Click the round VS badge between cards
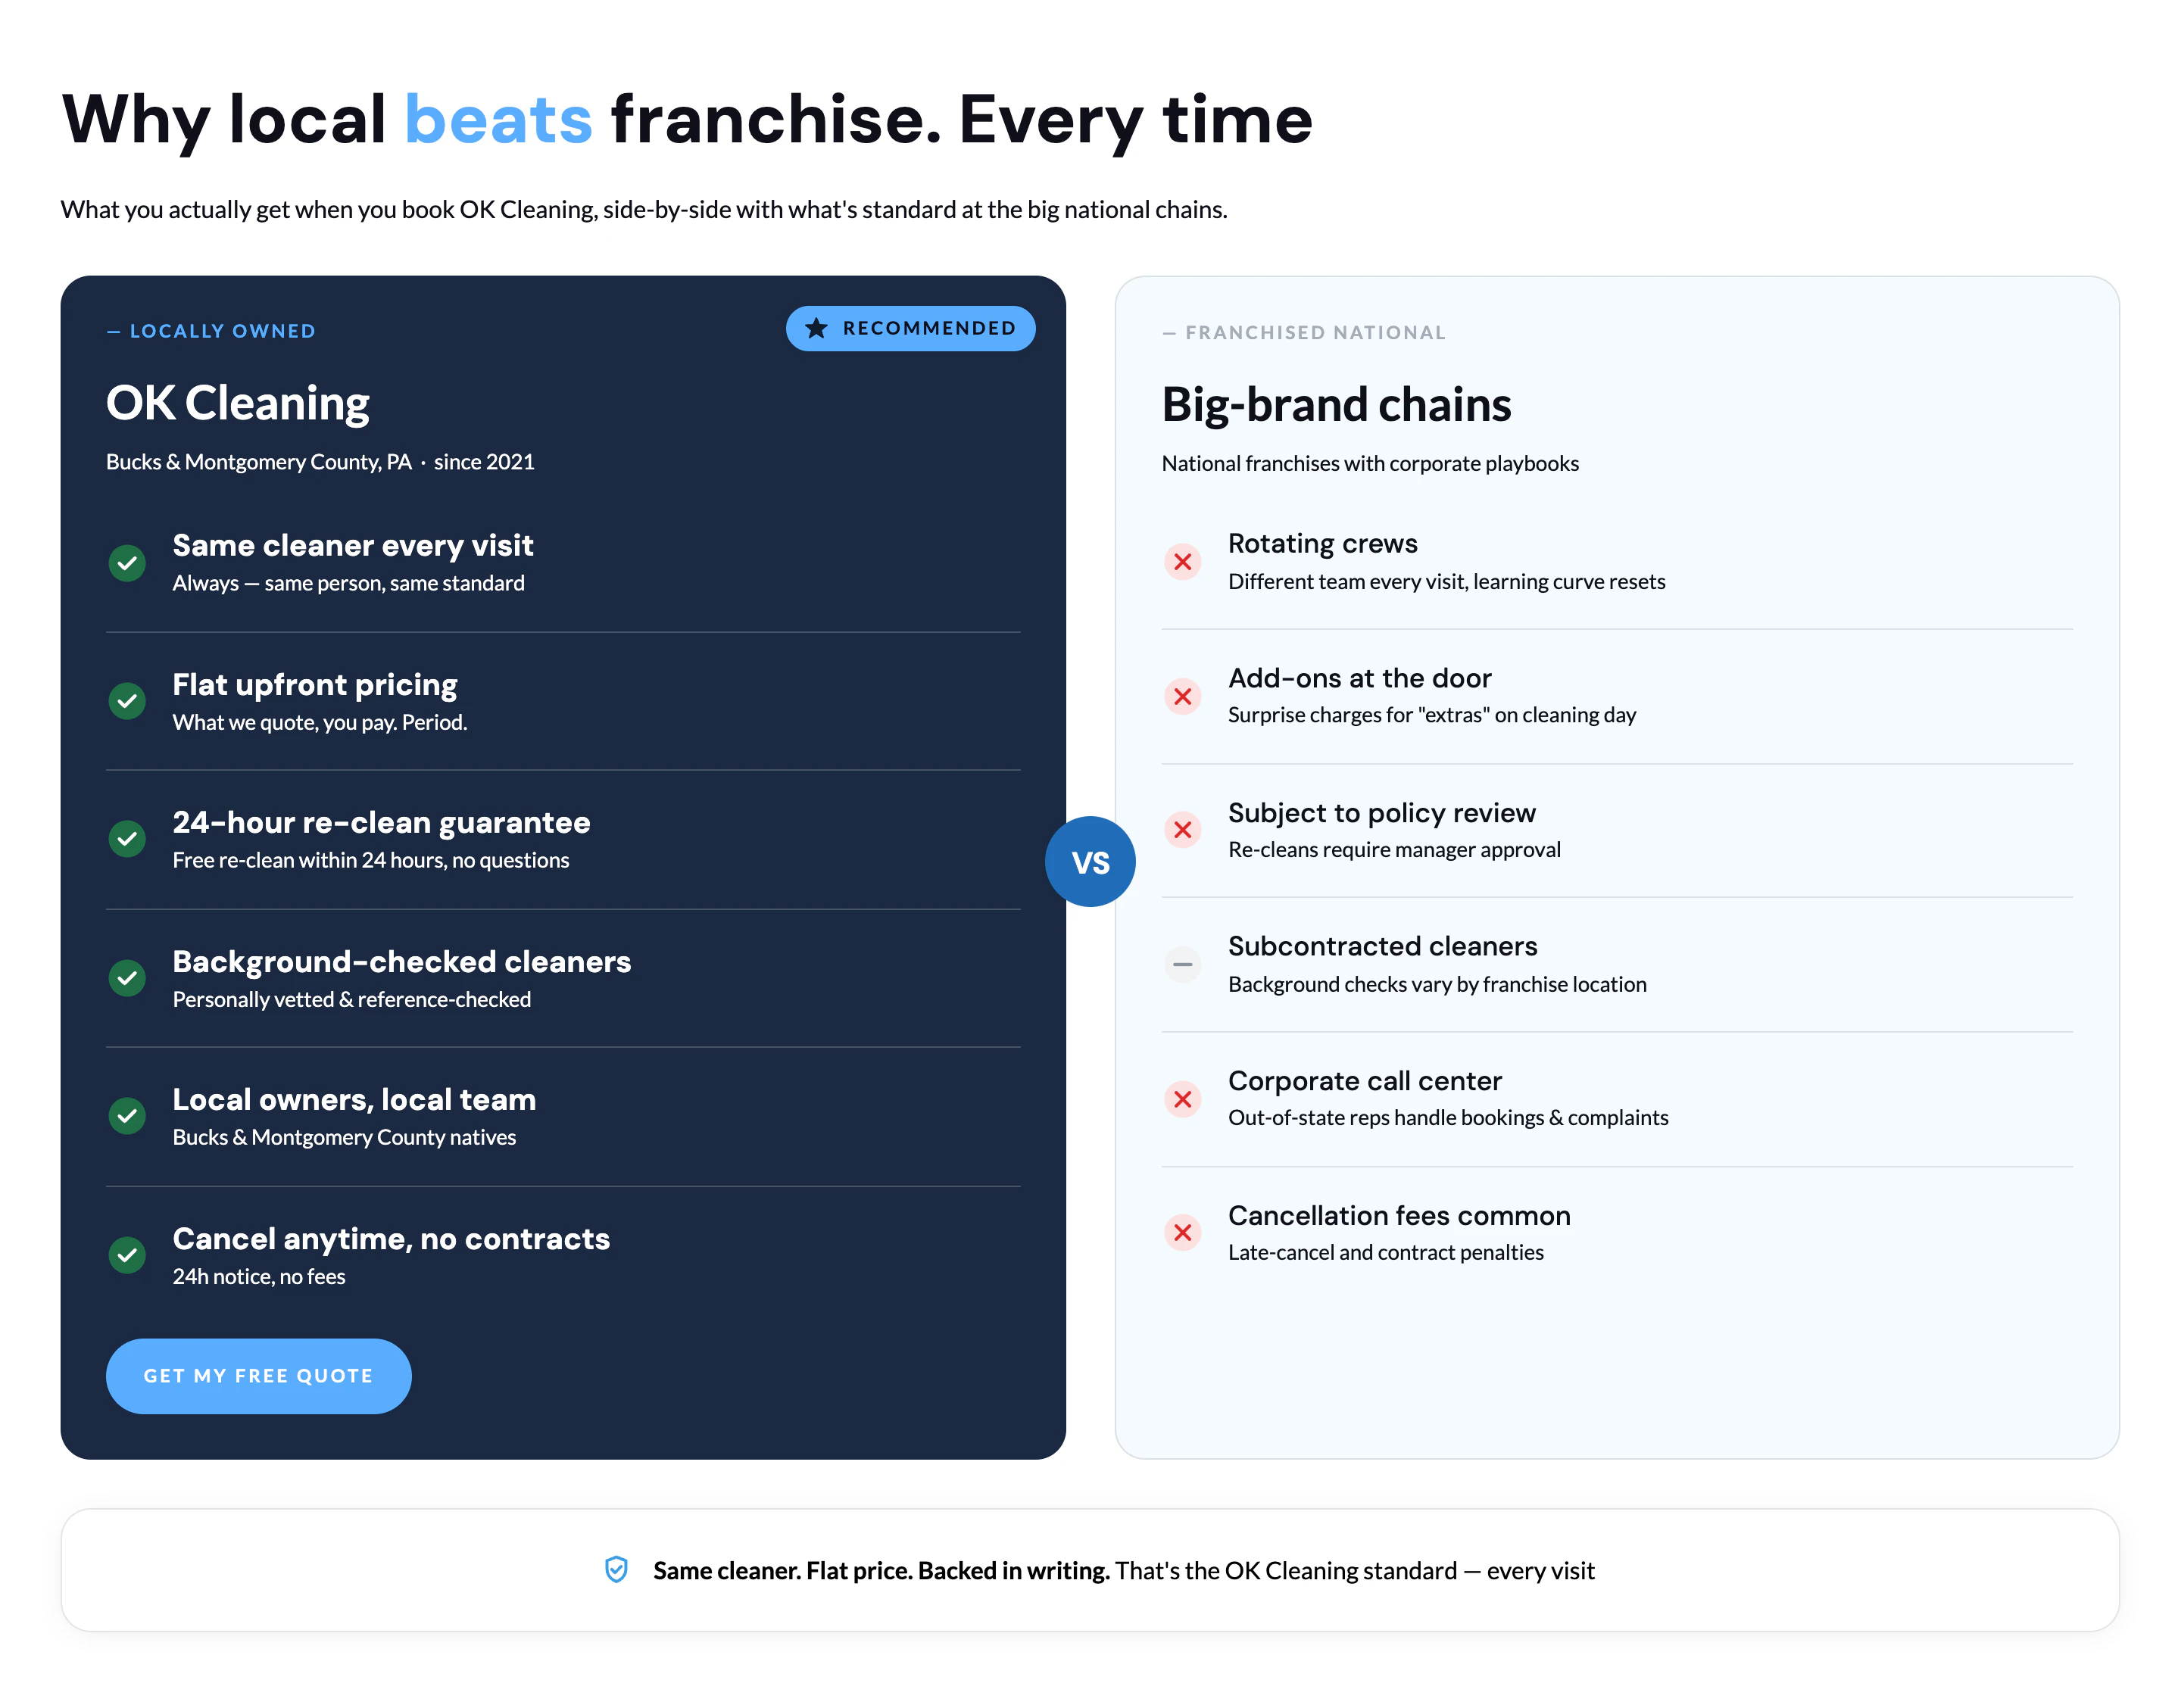This screenshot has width=2181, height=1708. pos(1090,862)
